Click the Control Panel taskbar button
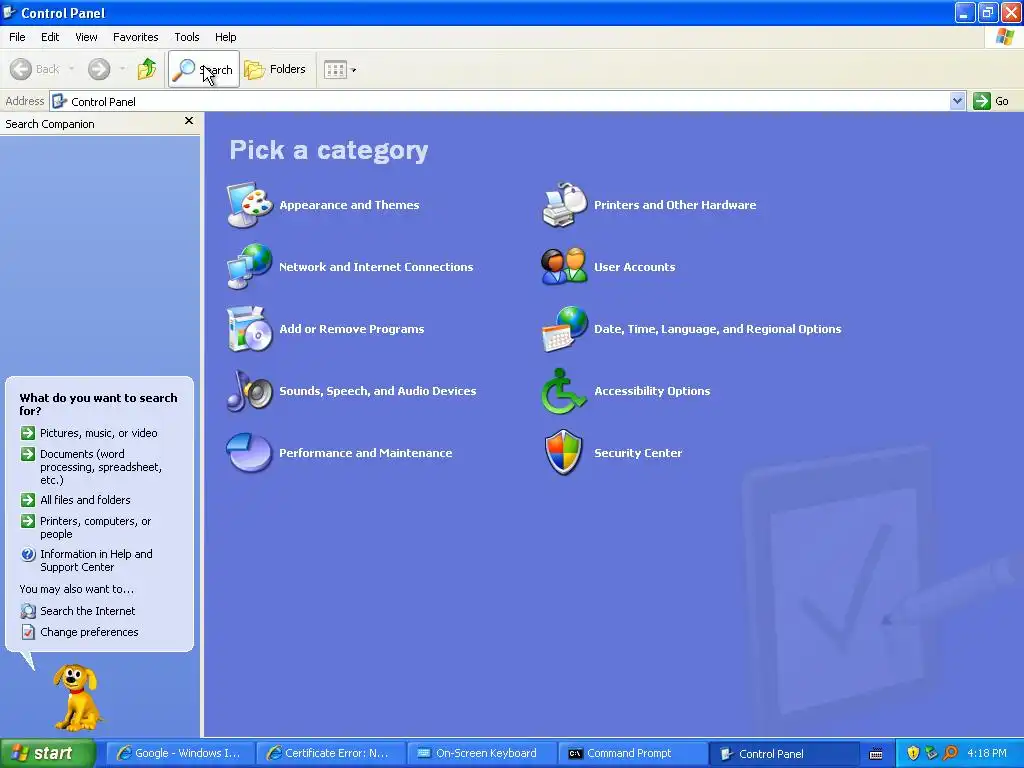The width and height of the screenshot is (1024, 768). 784,754
